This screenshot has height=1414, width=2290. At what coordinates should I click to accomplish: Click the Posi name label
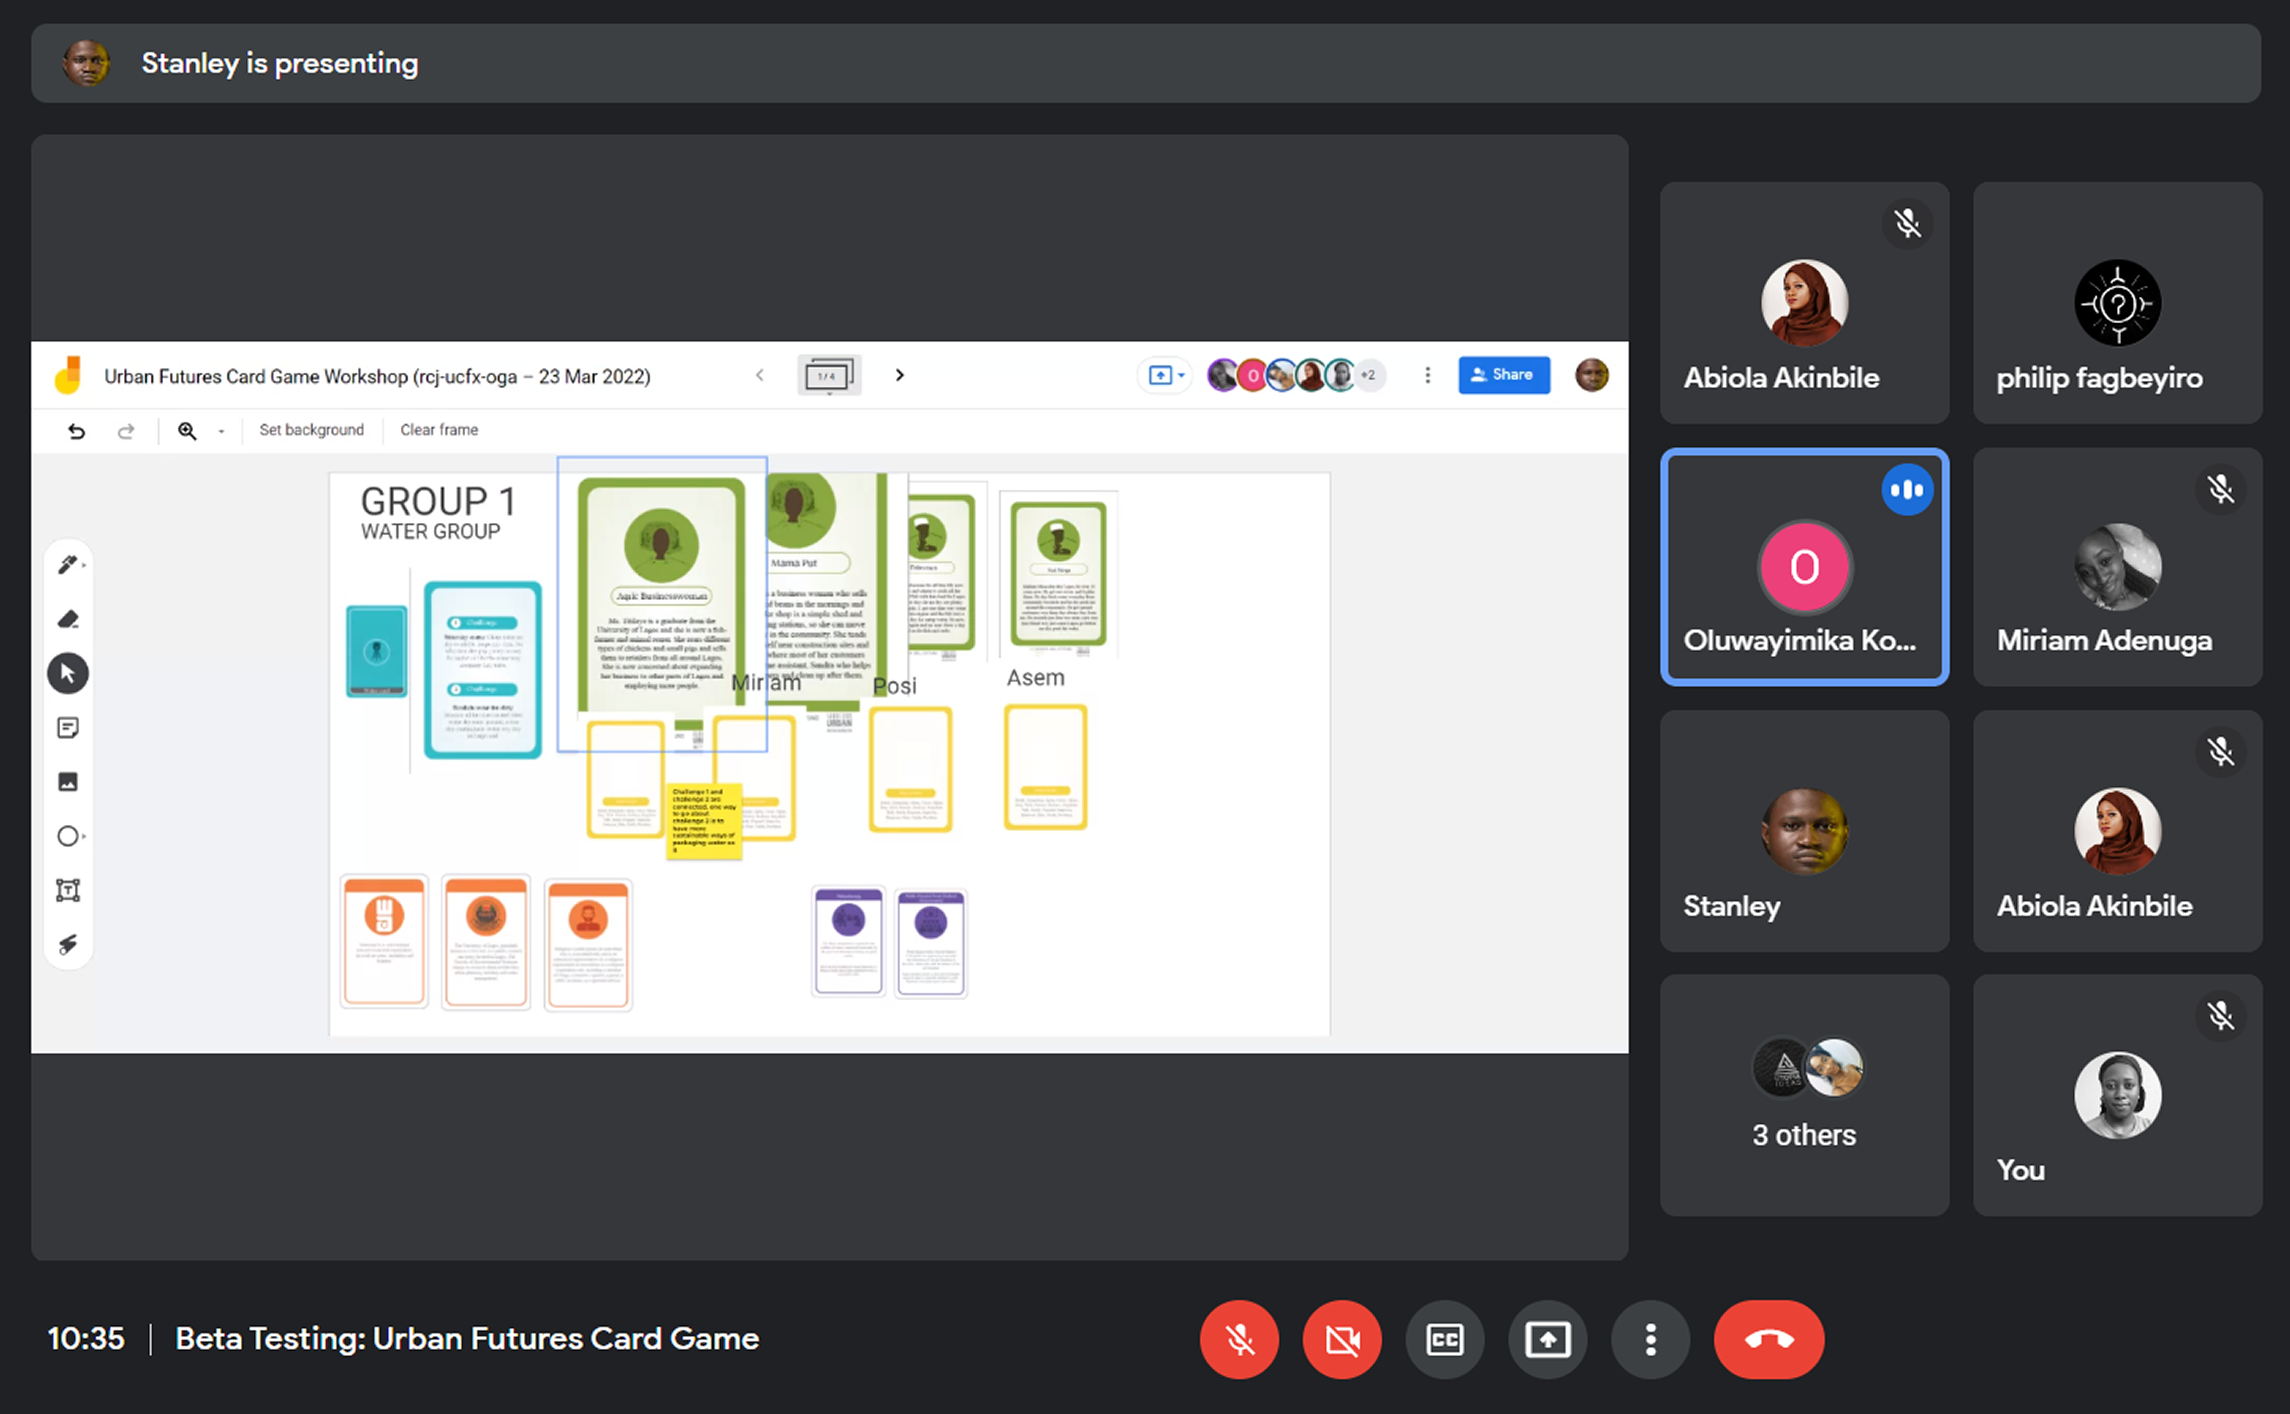pyautogui.click(x=894, y=686)
